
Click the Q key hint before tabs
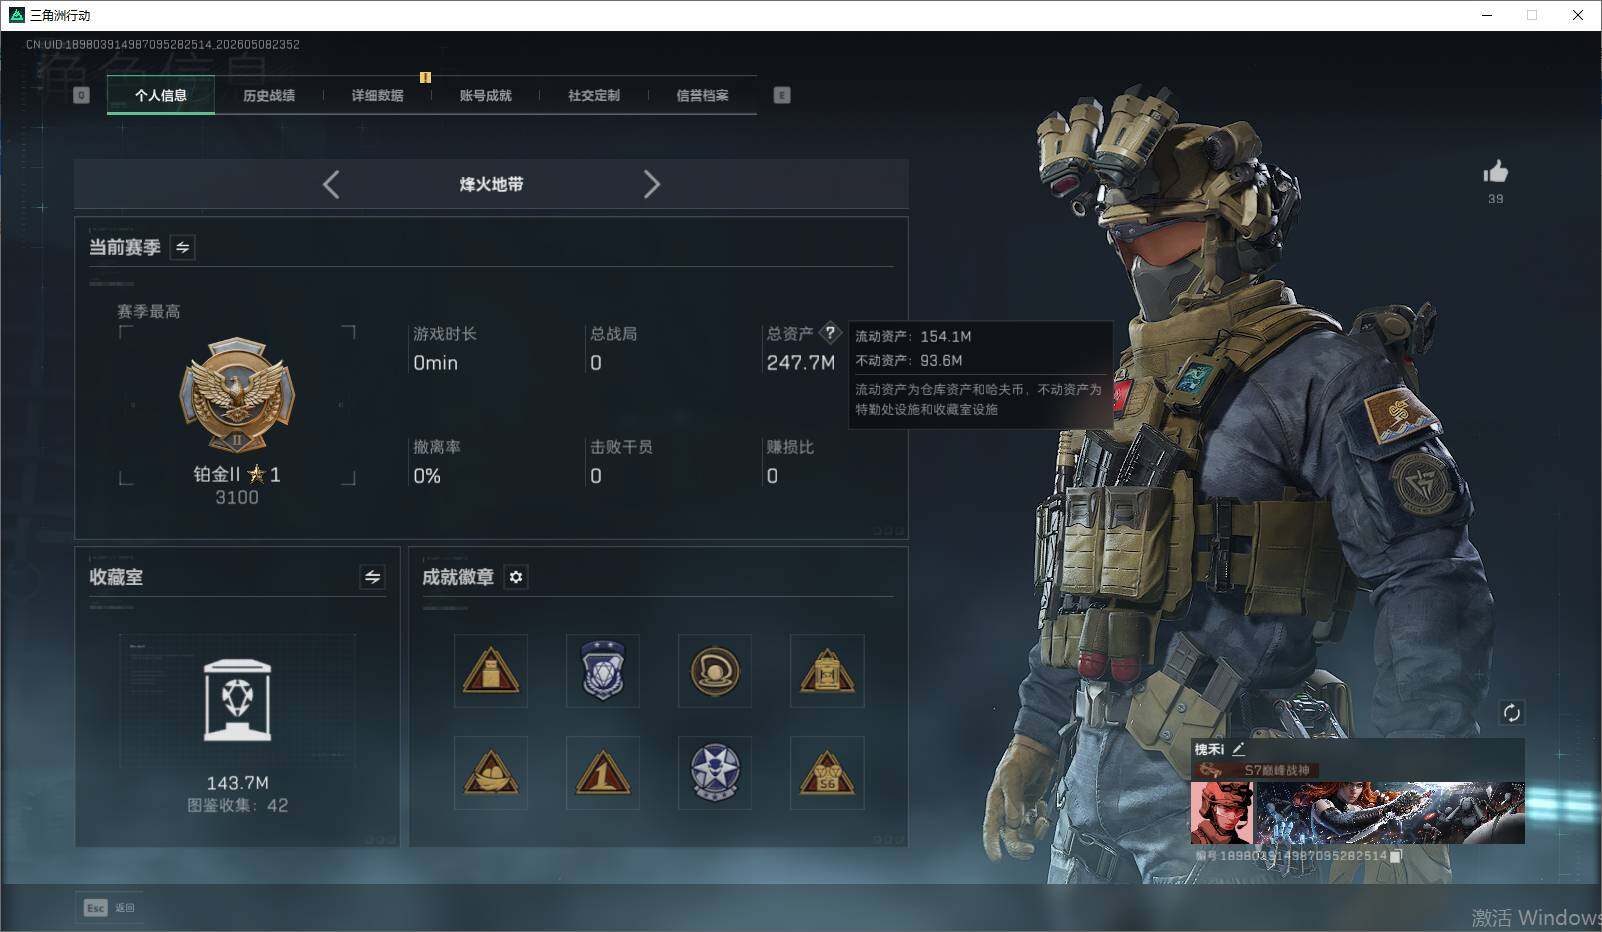82,95
